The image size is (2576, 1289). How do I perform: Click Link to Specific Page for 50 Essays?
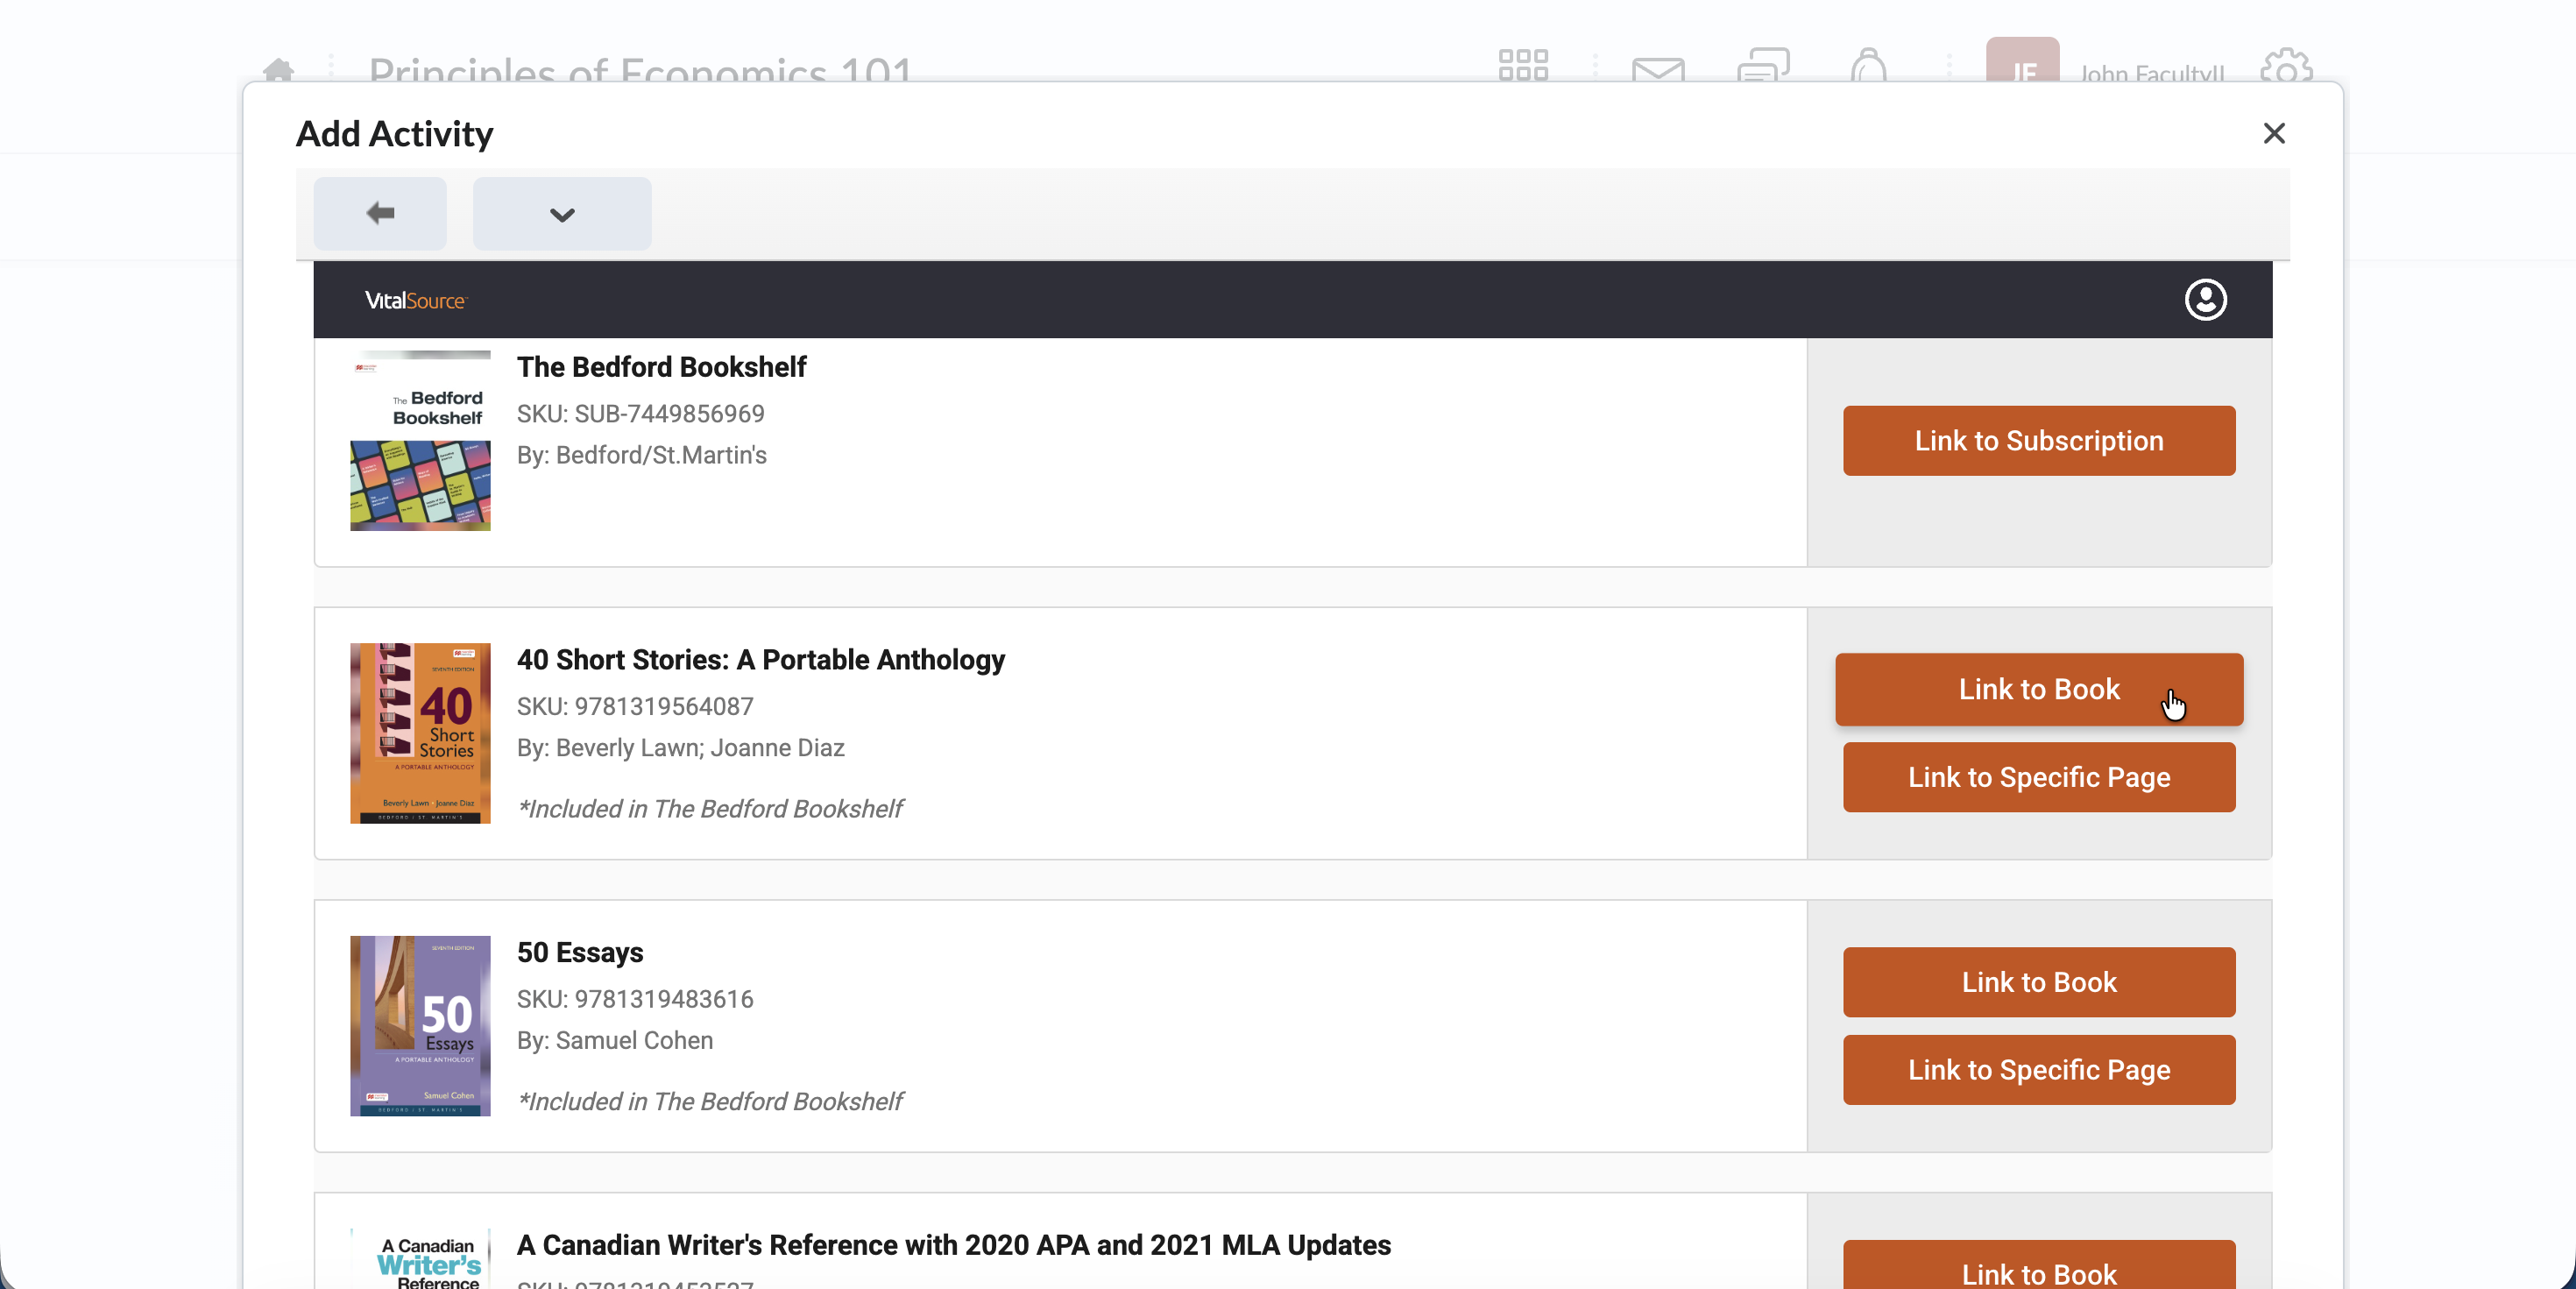(x=2039, y=1070)
